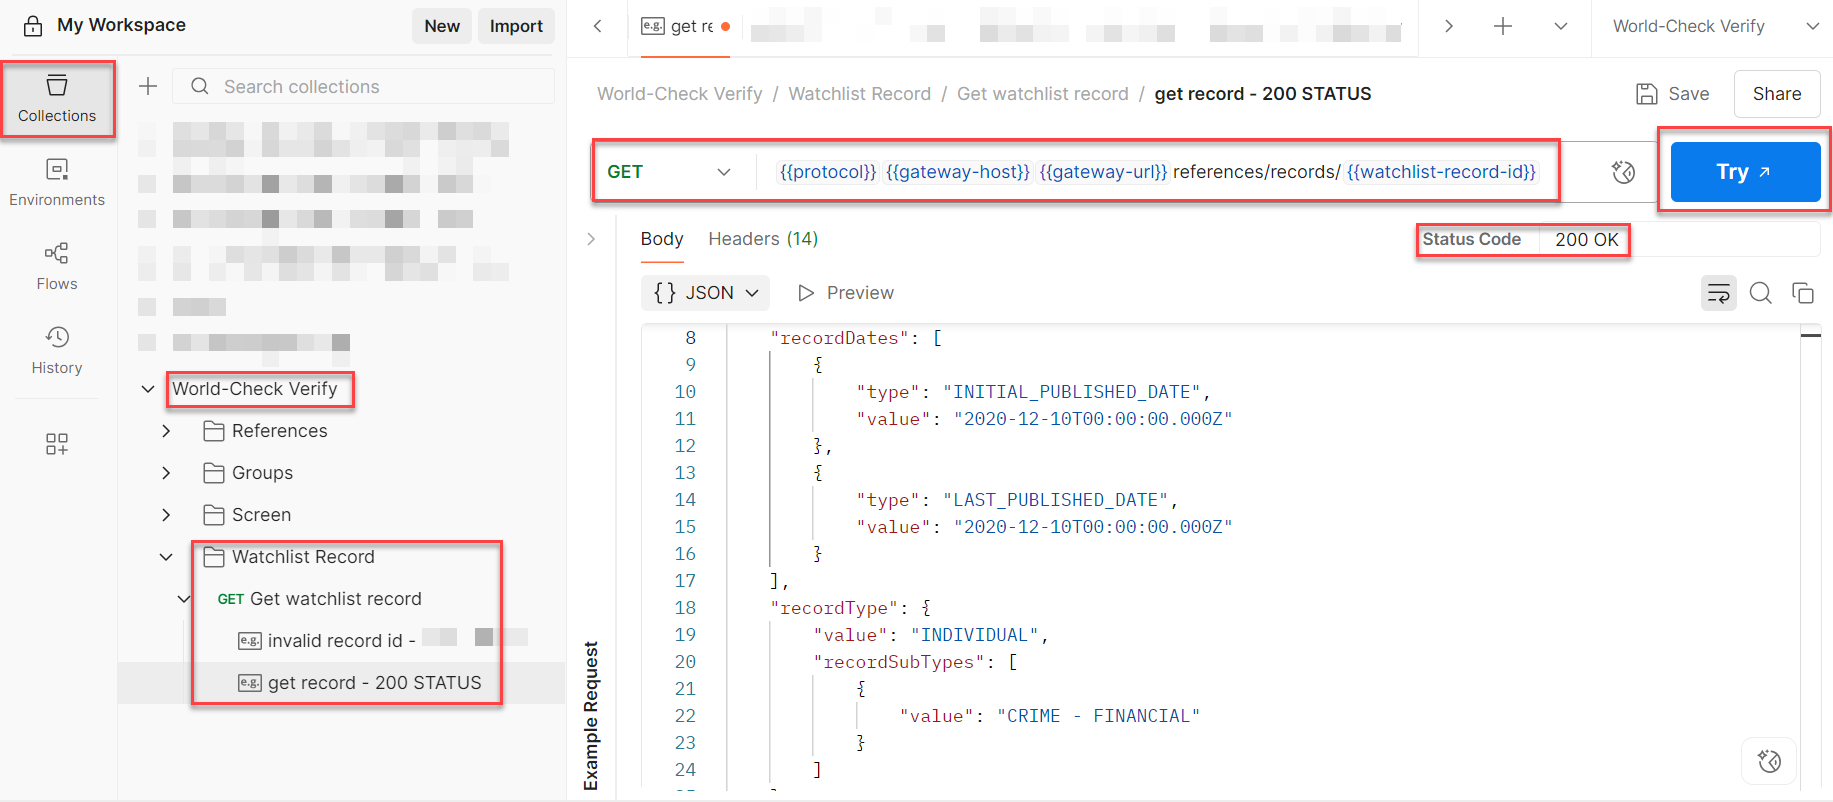Click the Import button
Image resolution: width=1833 pixels, height=802 pixels.
(x=516, y=26)
